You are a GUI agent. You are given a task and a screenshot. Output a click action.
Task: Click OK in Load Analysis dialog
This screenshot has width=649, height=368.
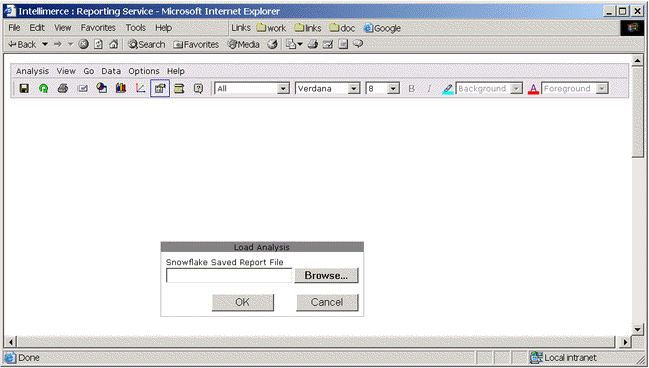(243, 303)
